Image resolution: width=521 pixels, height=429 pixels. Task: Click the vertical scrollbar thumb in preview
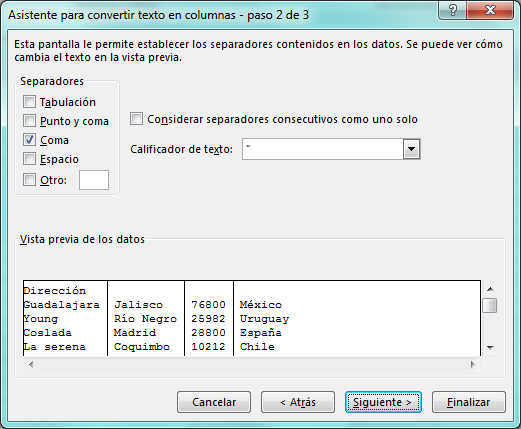(x=490, y=305)
